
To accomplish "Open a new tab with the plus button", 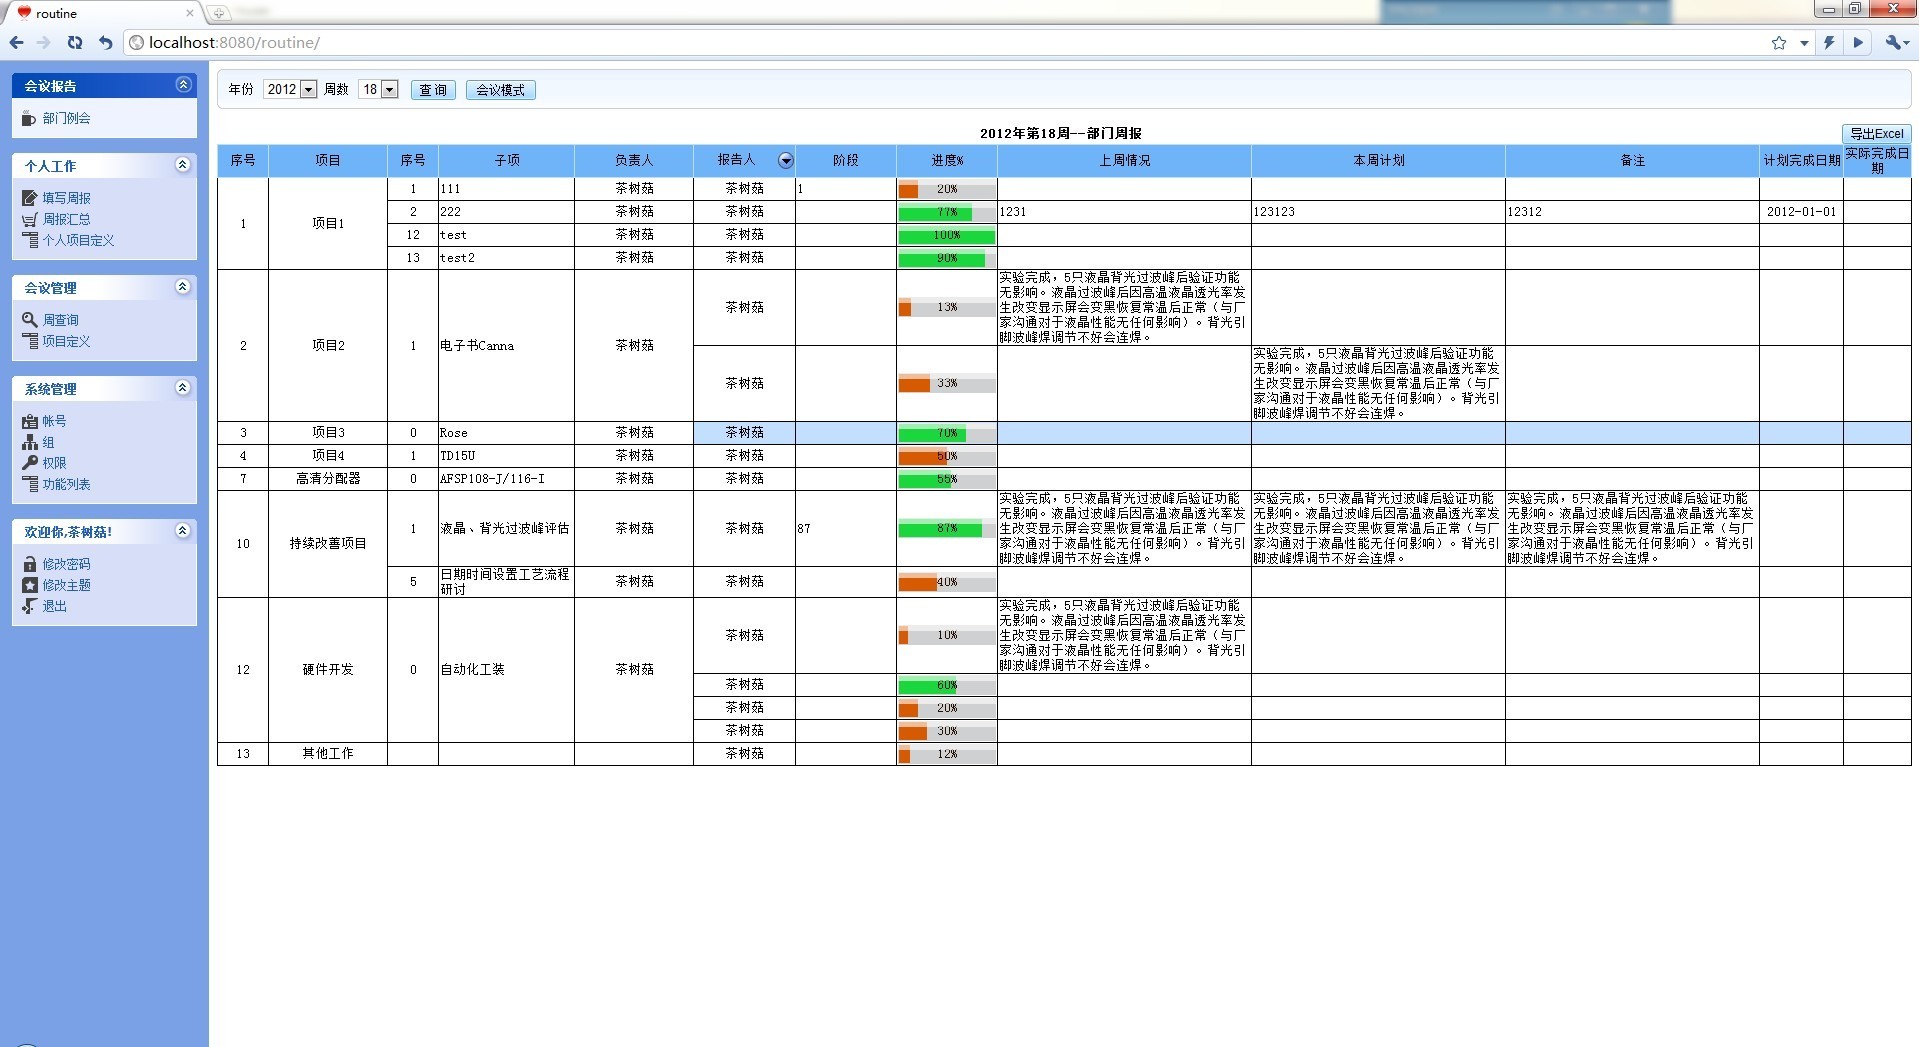I will pos(219,13).
